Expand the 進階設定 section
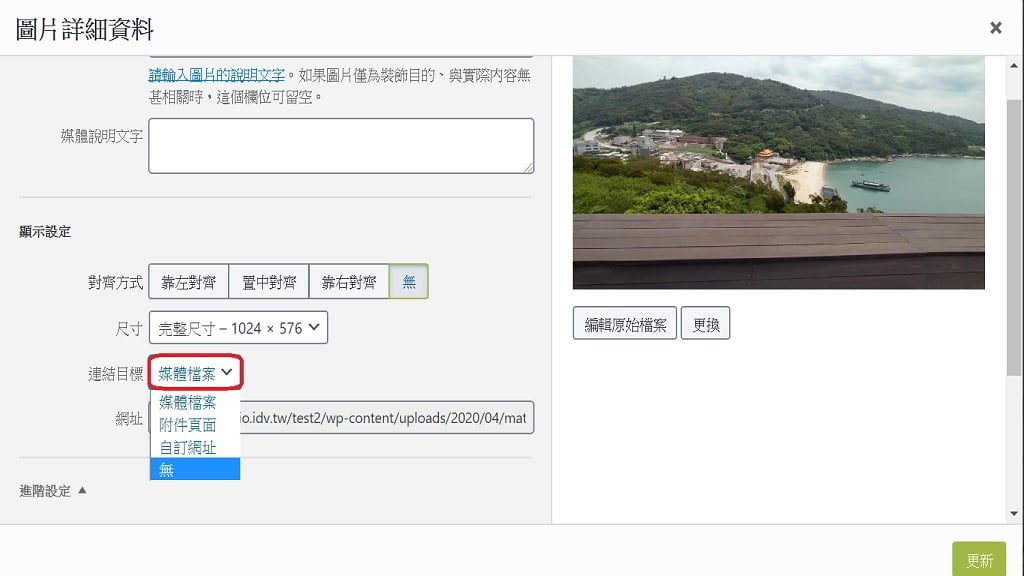 click(52, 491)
